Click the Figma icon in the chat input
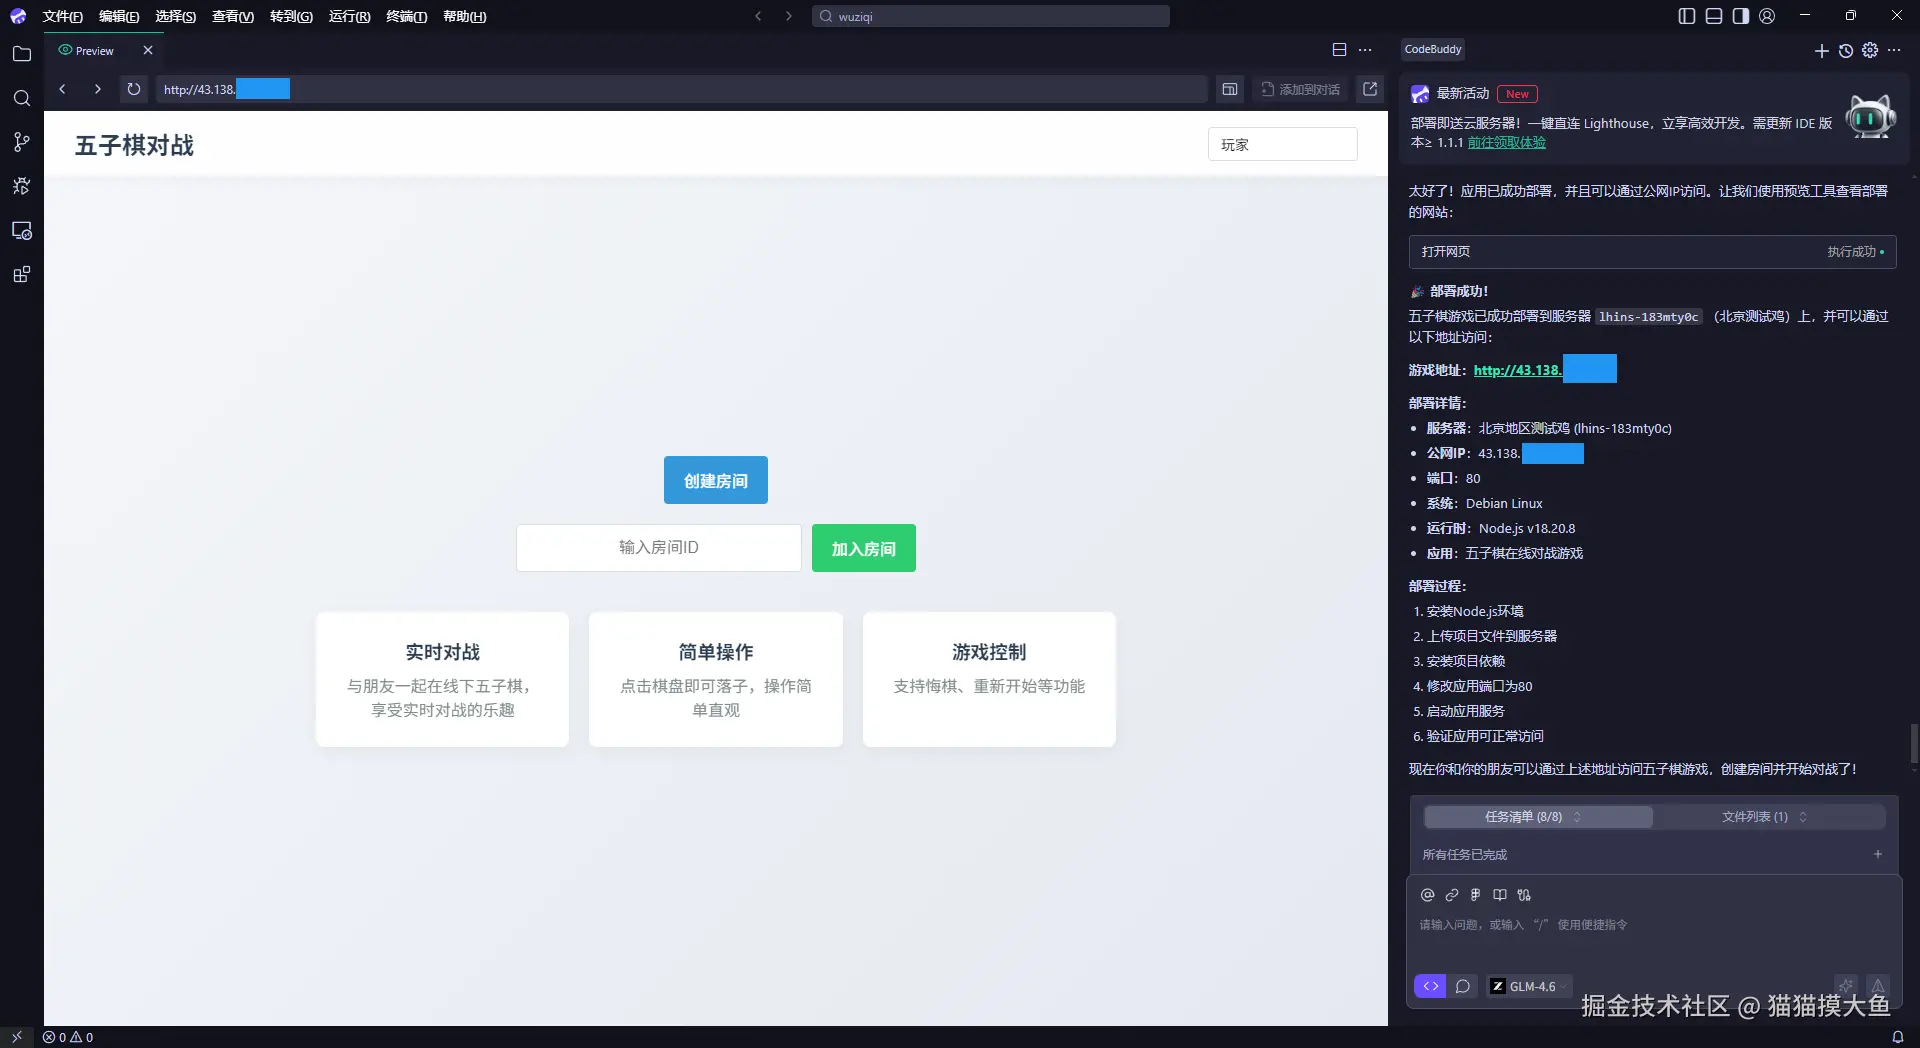 [1476, 895]
